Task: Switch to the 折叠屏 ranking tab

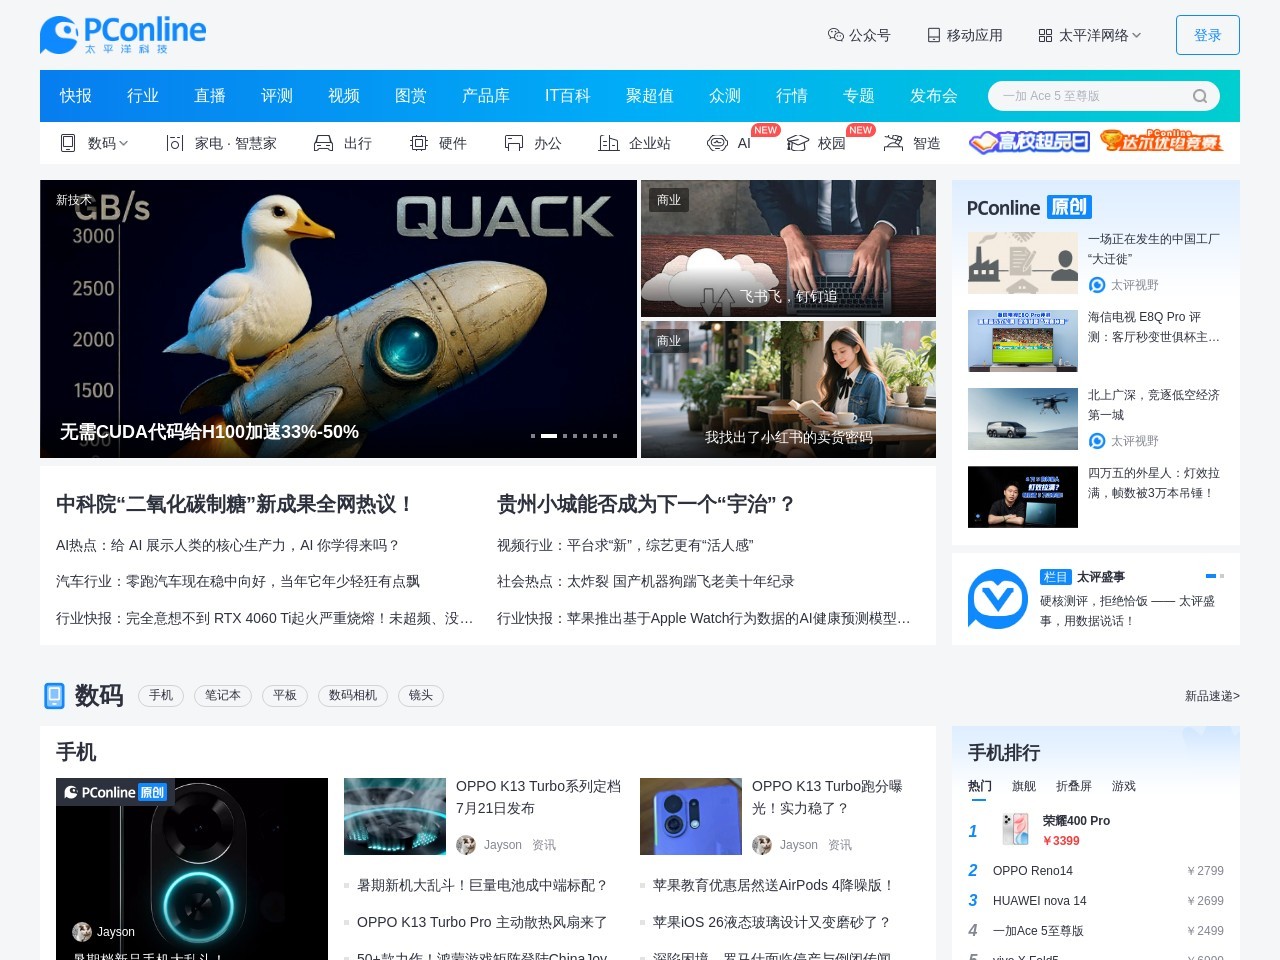Action: tap(1073, 786)
